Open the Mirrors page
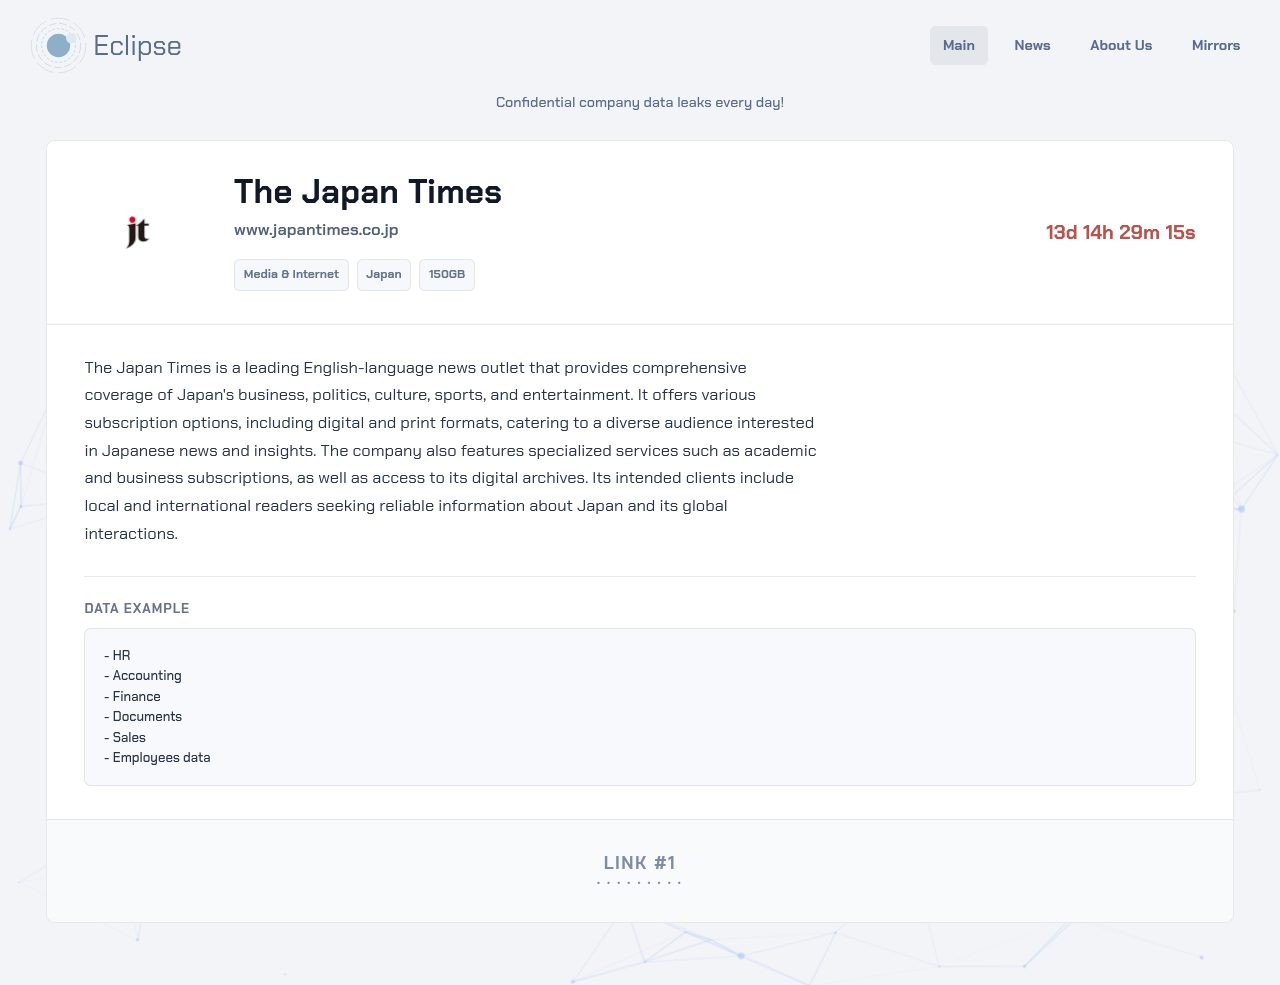The height and width of the screenshot is (985, 1280). (1216, 46)
